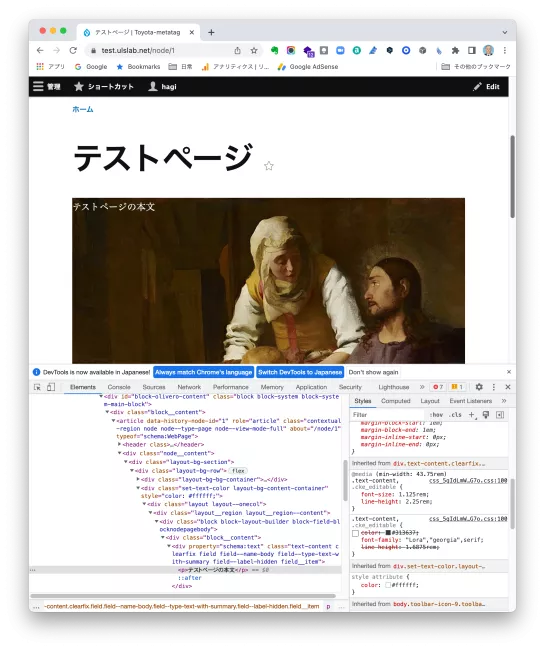
Task: Switch to the Application tab
Action: (311, 387)
